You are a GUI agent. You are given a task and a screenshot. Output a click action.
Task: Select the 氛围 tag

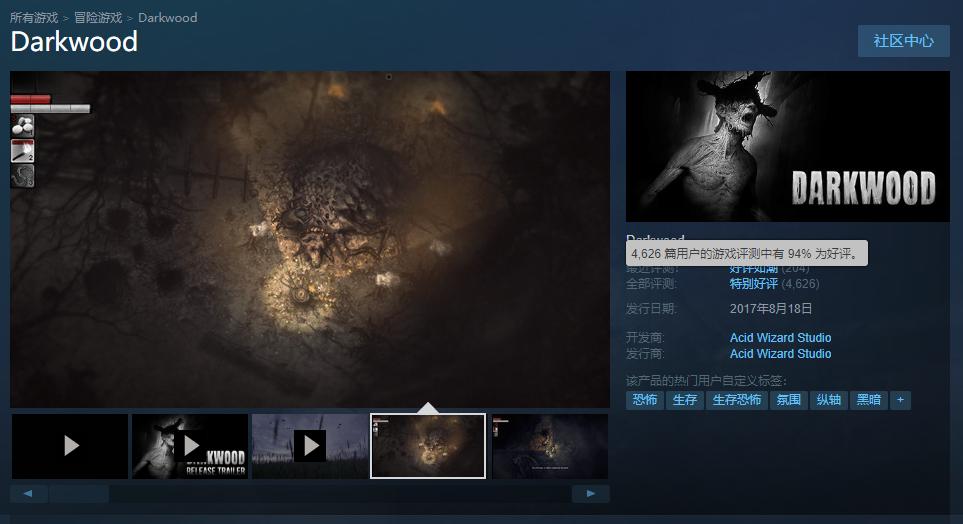[x=789, y=400]
